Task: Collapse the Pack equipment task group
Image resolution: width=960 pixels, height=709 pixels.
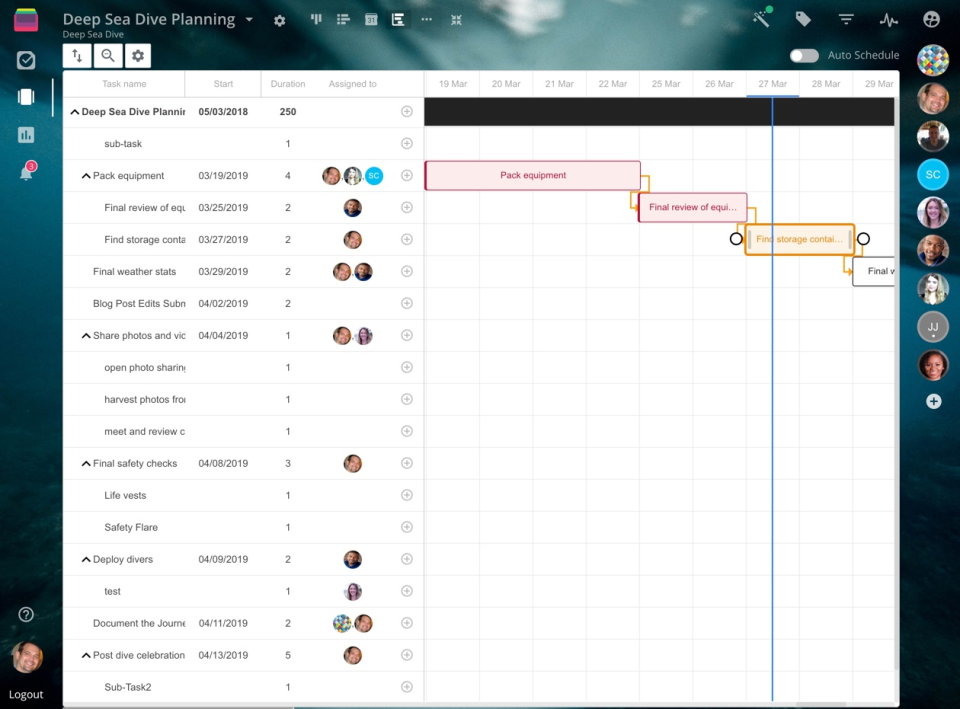Action: click(x=86, y=175)
